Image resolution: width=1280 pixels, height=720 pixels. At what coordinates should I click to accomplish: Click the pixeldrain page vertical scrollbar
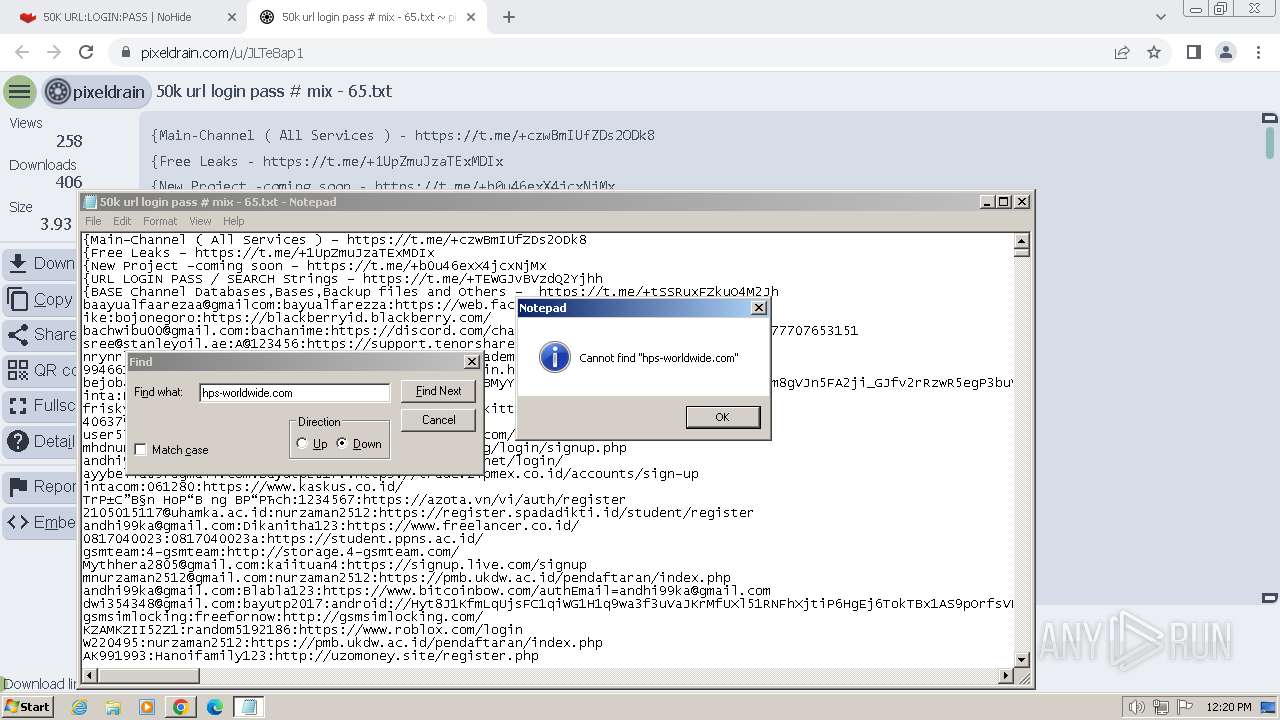pos(1270,145)
